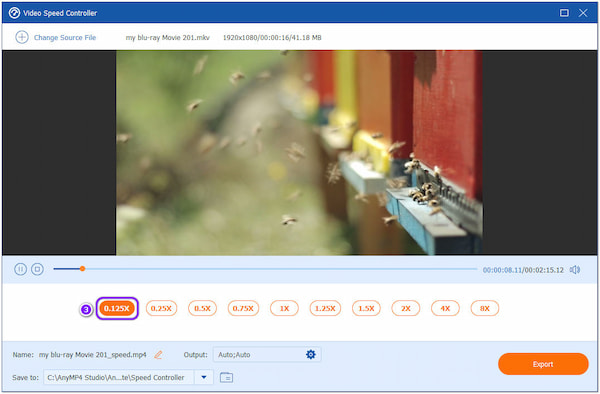This screenshot has width=600, height=394.
Task: Select 8X speed
Action: tap(485, 308)
